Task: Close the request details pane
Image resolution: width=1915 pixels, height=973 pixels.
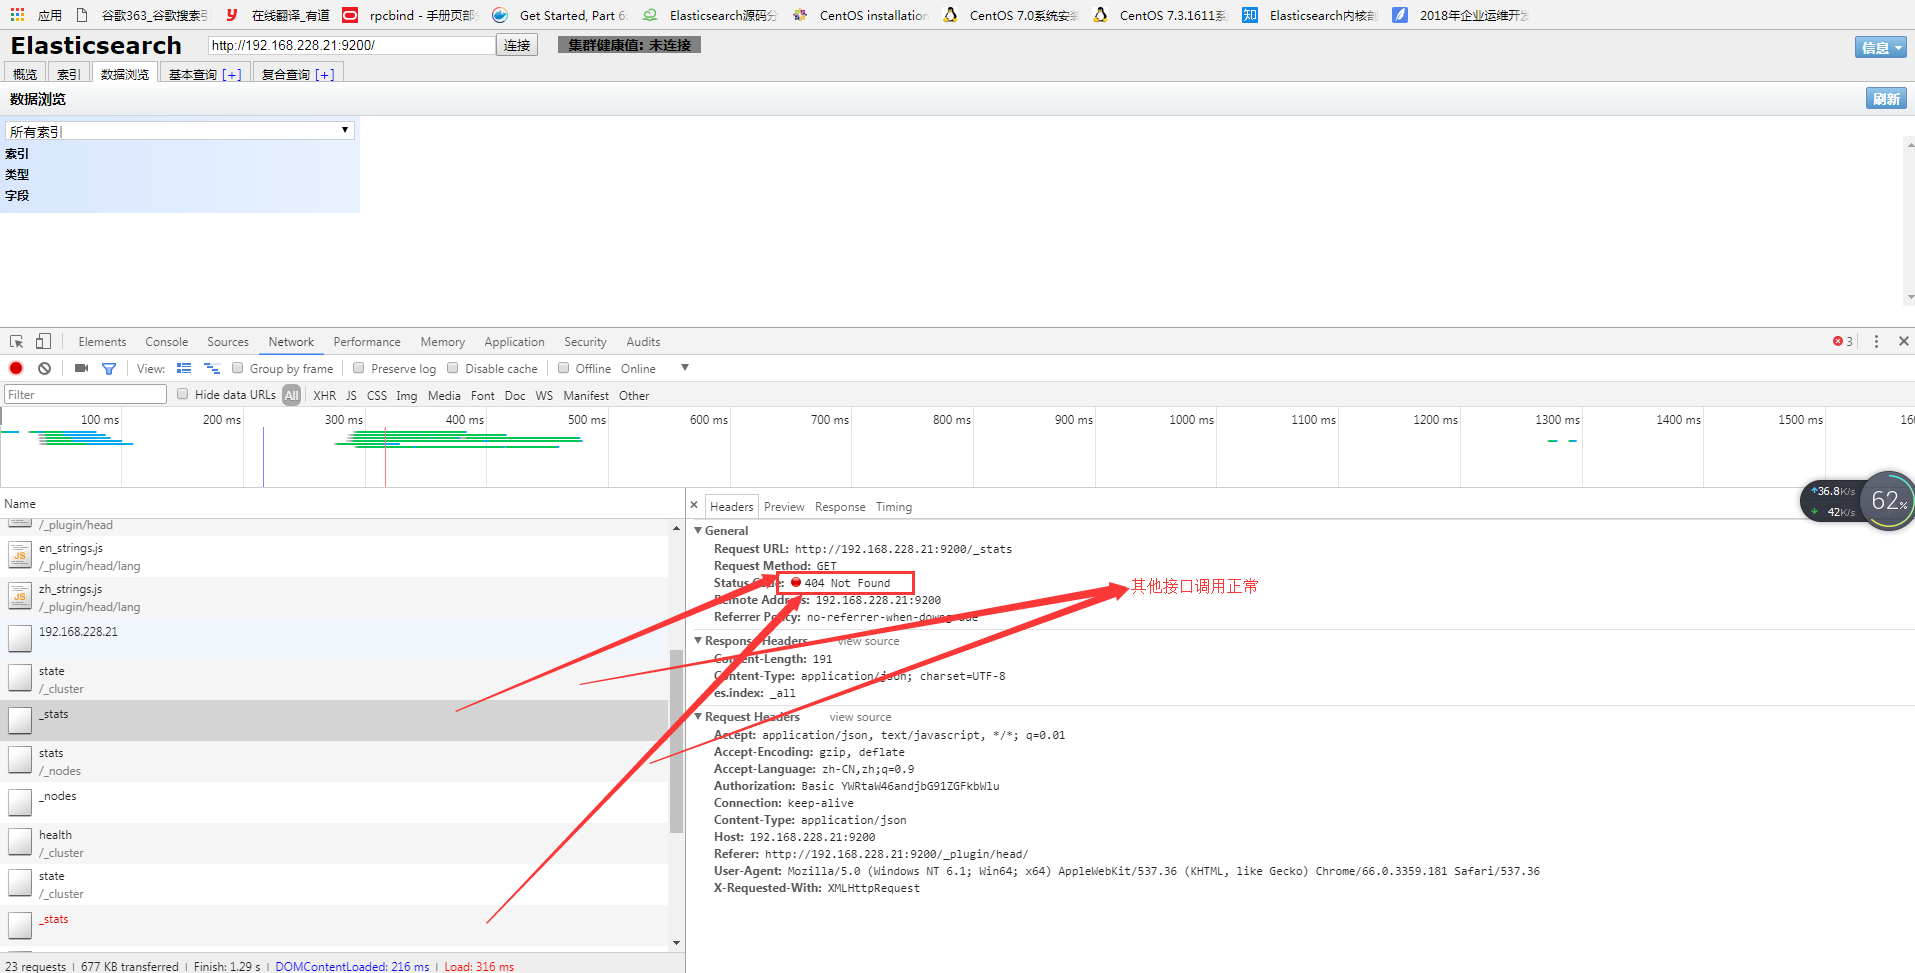Action: tap(694, 505)
